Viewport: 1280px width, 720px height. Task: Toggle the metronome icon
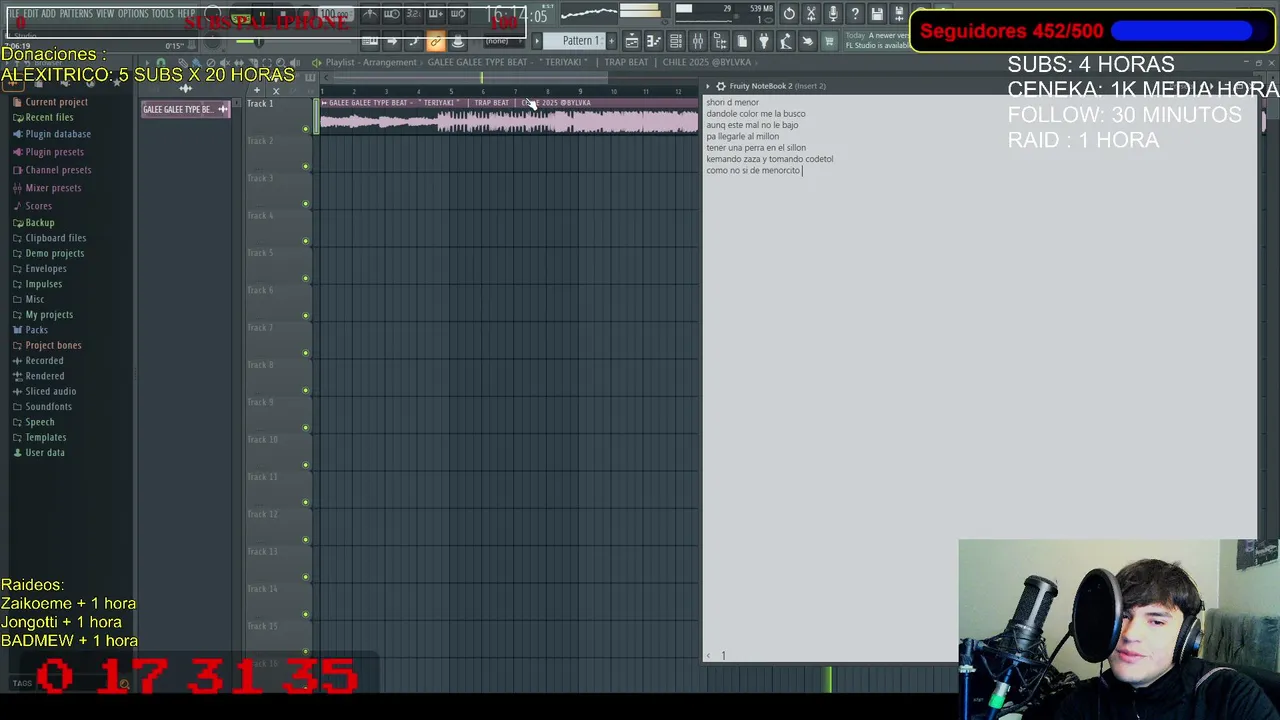point(370,14)
